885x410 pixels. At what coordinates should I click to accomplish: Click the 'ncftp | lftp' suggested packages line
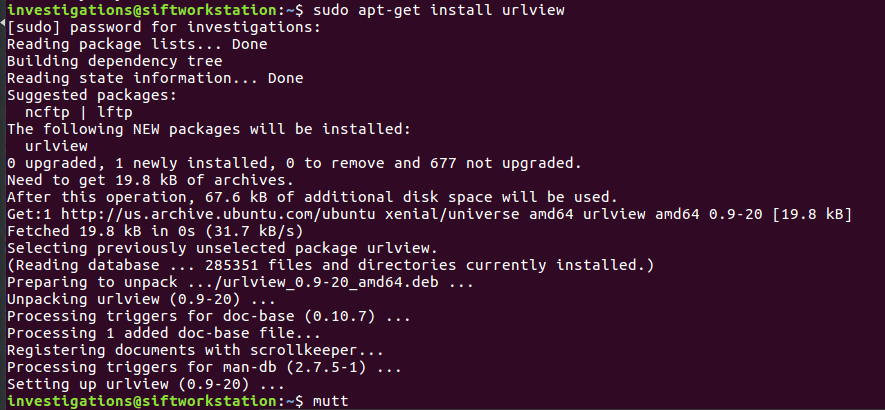78,112
